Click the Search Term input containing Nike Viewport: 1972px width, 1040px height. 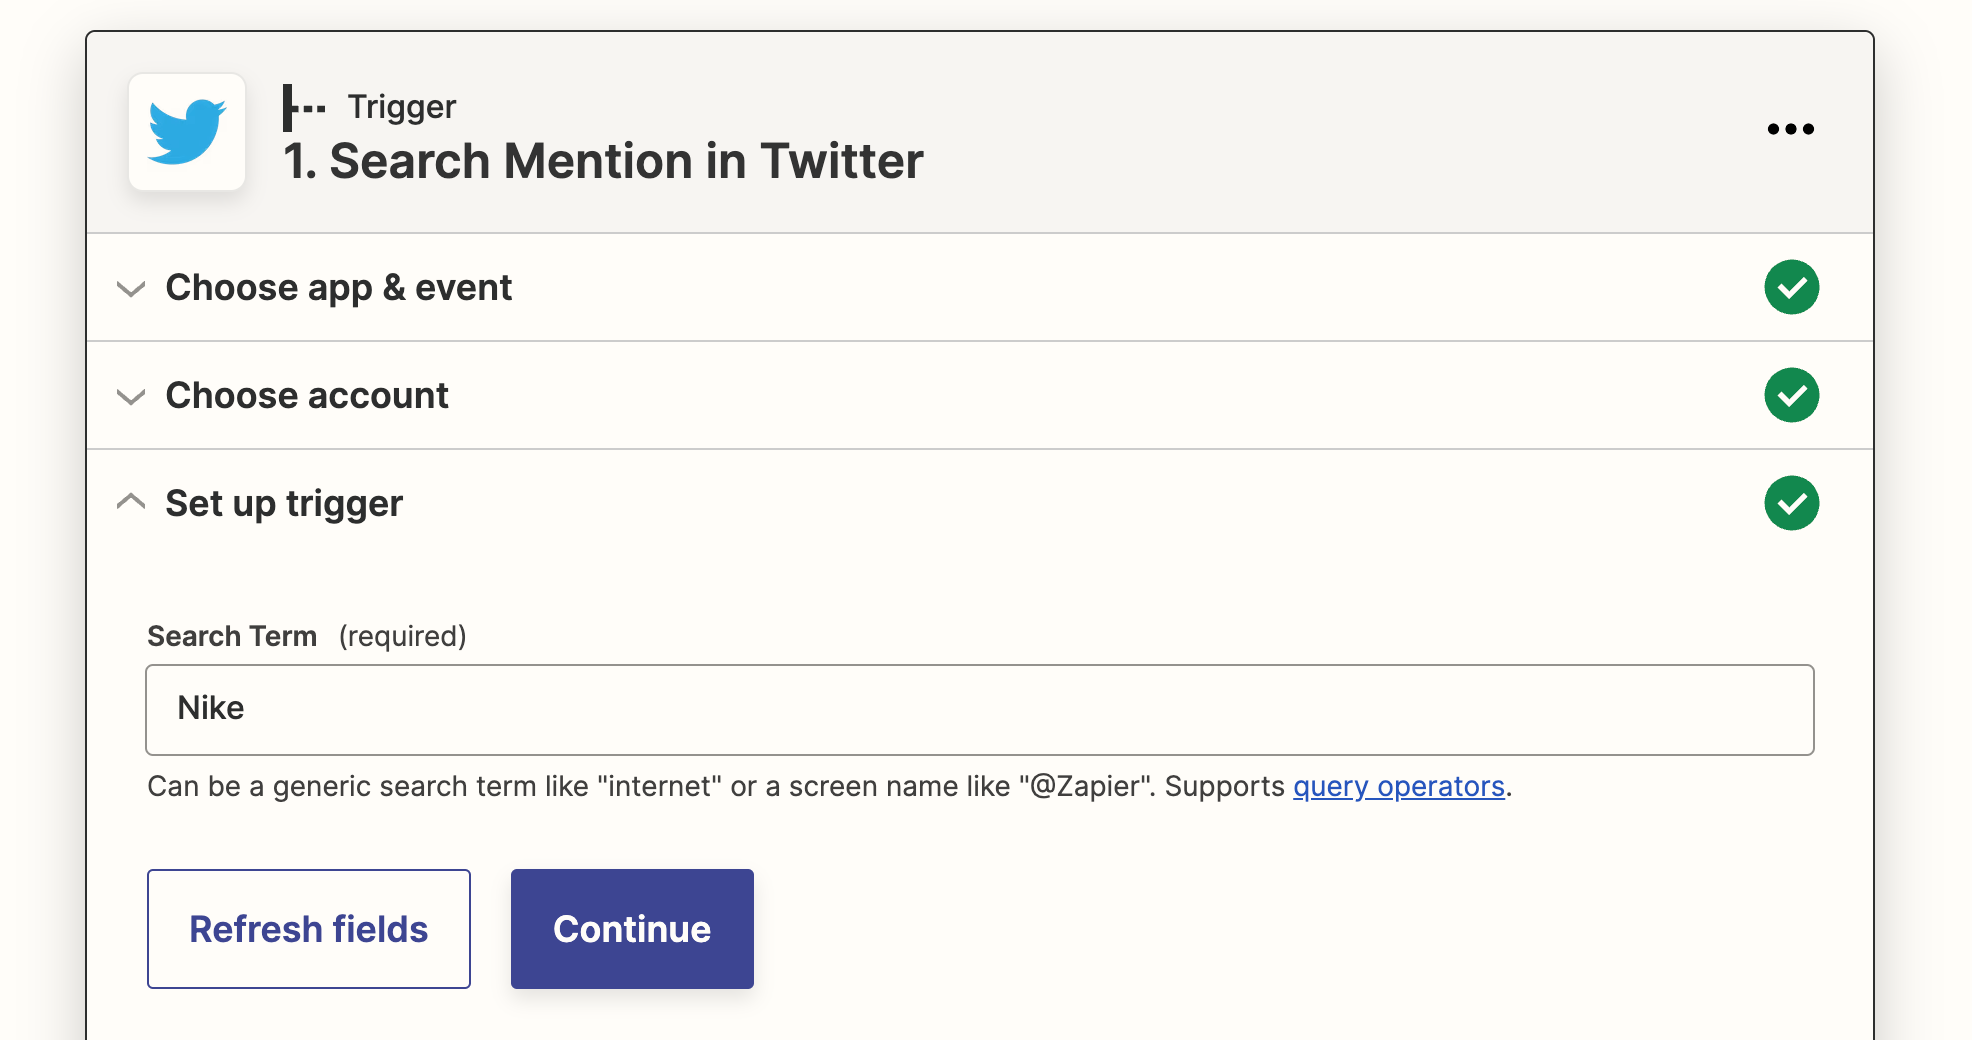pyautogui.click(x=979, y=709)
